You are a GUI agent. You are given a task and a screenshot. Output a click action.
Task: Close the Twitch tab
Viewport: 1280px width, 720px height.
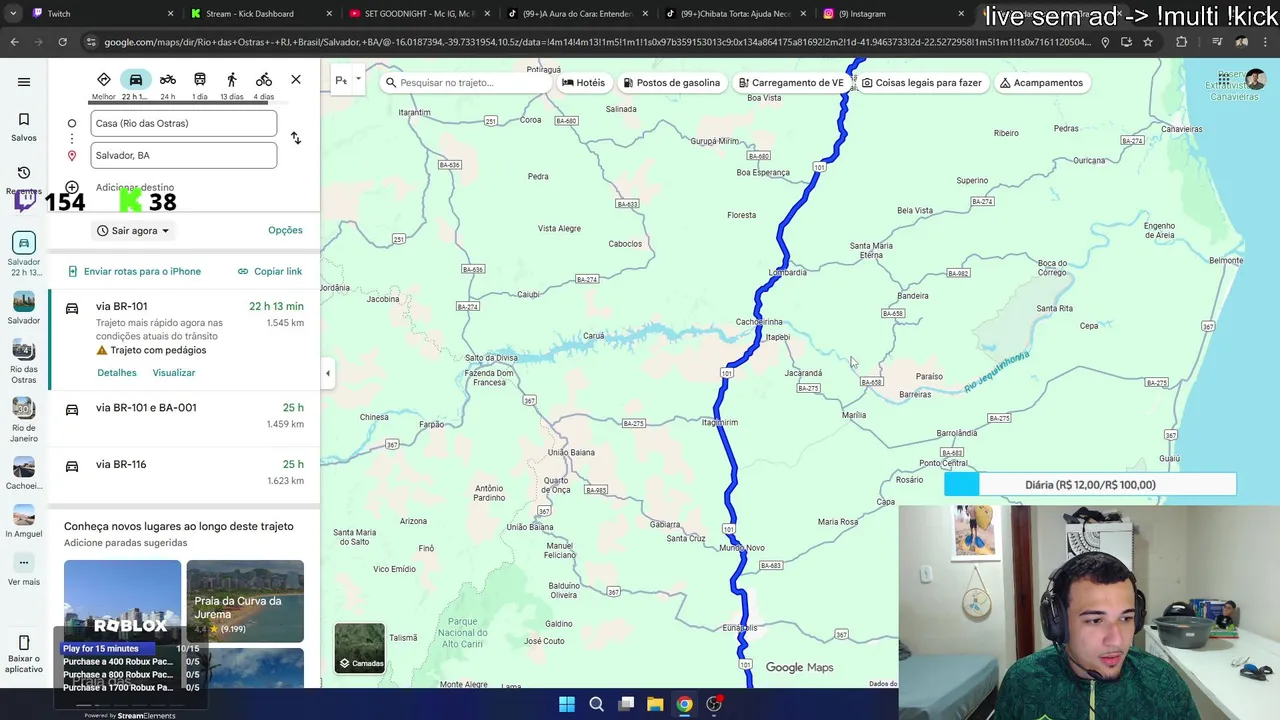pos(170,14)
